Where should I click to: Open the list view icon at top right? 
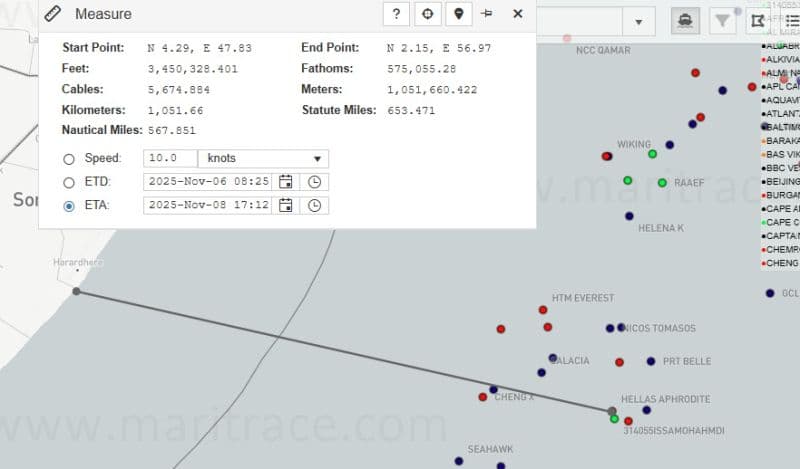coord(791,20)
